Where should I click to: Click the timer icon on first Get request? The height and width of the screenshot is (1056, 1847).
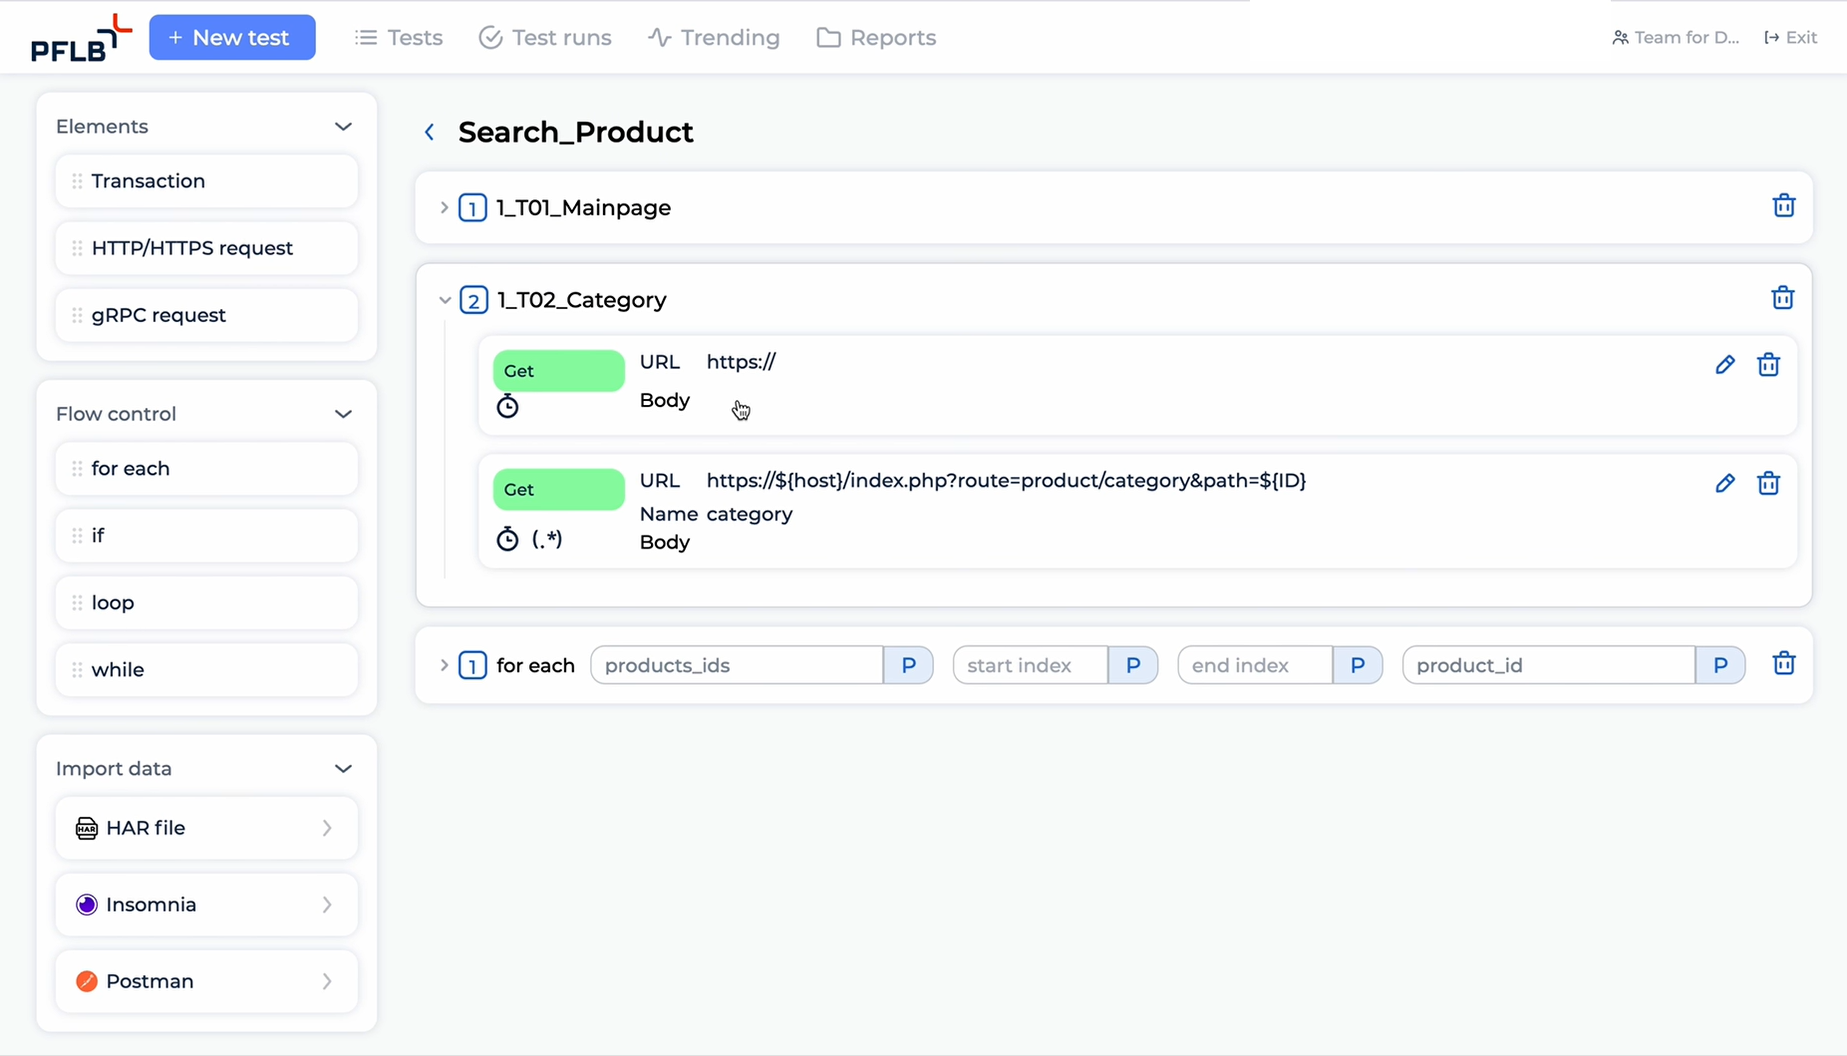tap(508, 406)
